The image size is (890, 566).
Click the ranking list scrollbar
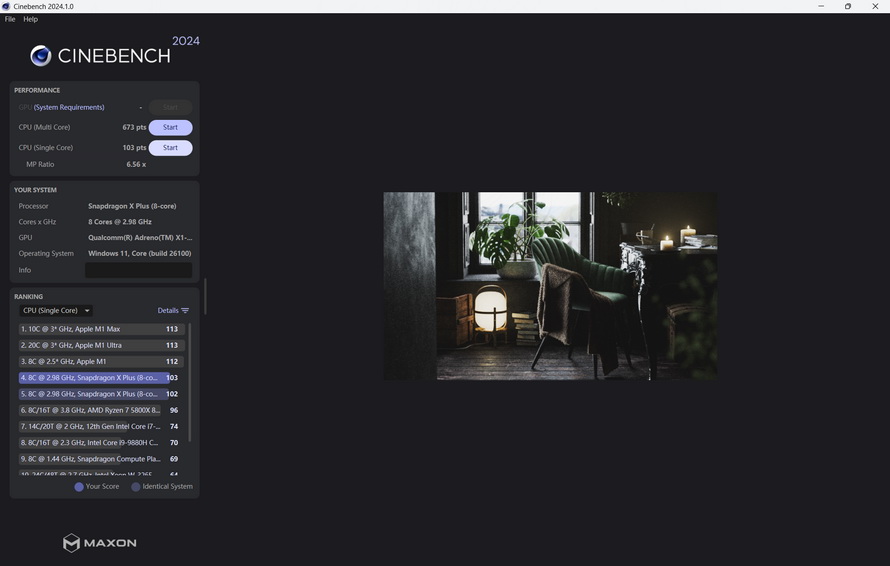(190, 380)
